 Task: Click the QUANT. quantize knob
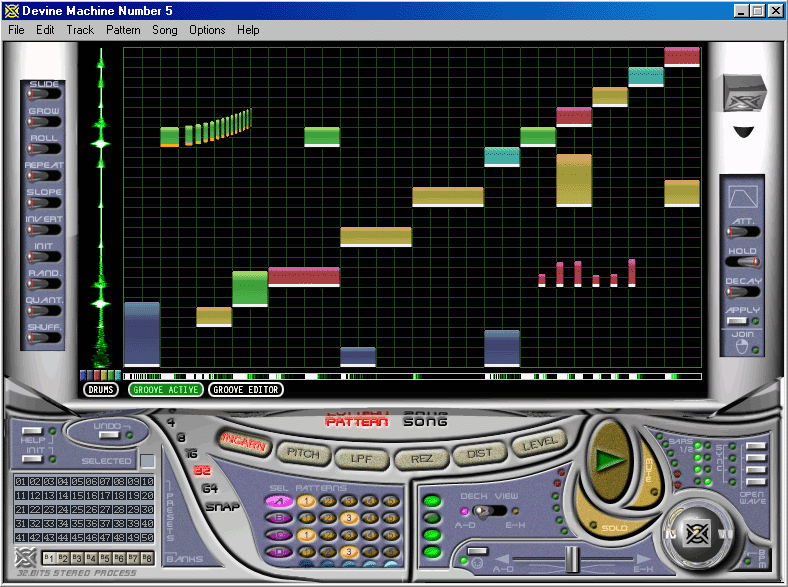pyautogui.click(x=44, y=311)
